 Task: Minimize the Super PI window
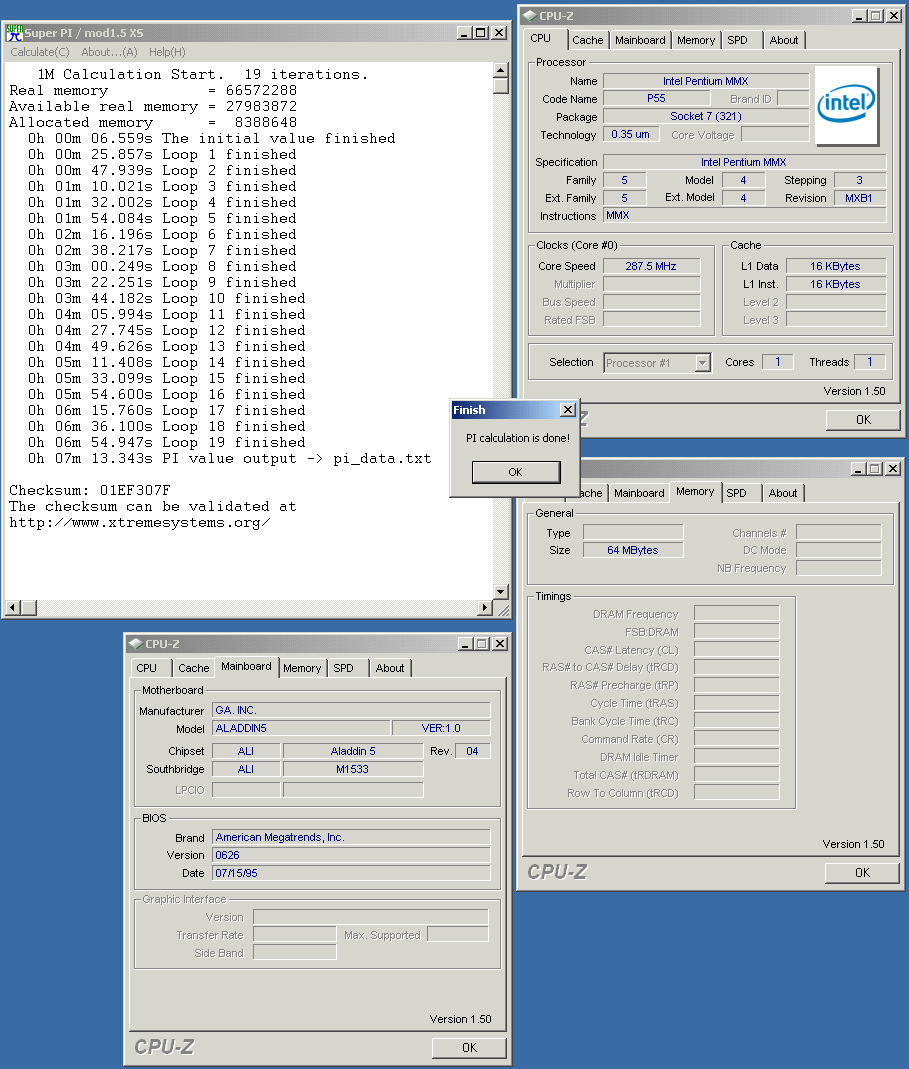click(x=464, y=33)
